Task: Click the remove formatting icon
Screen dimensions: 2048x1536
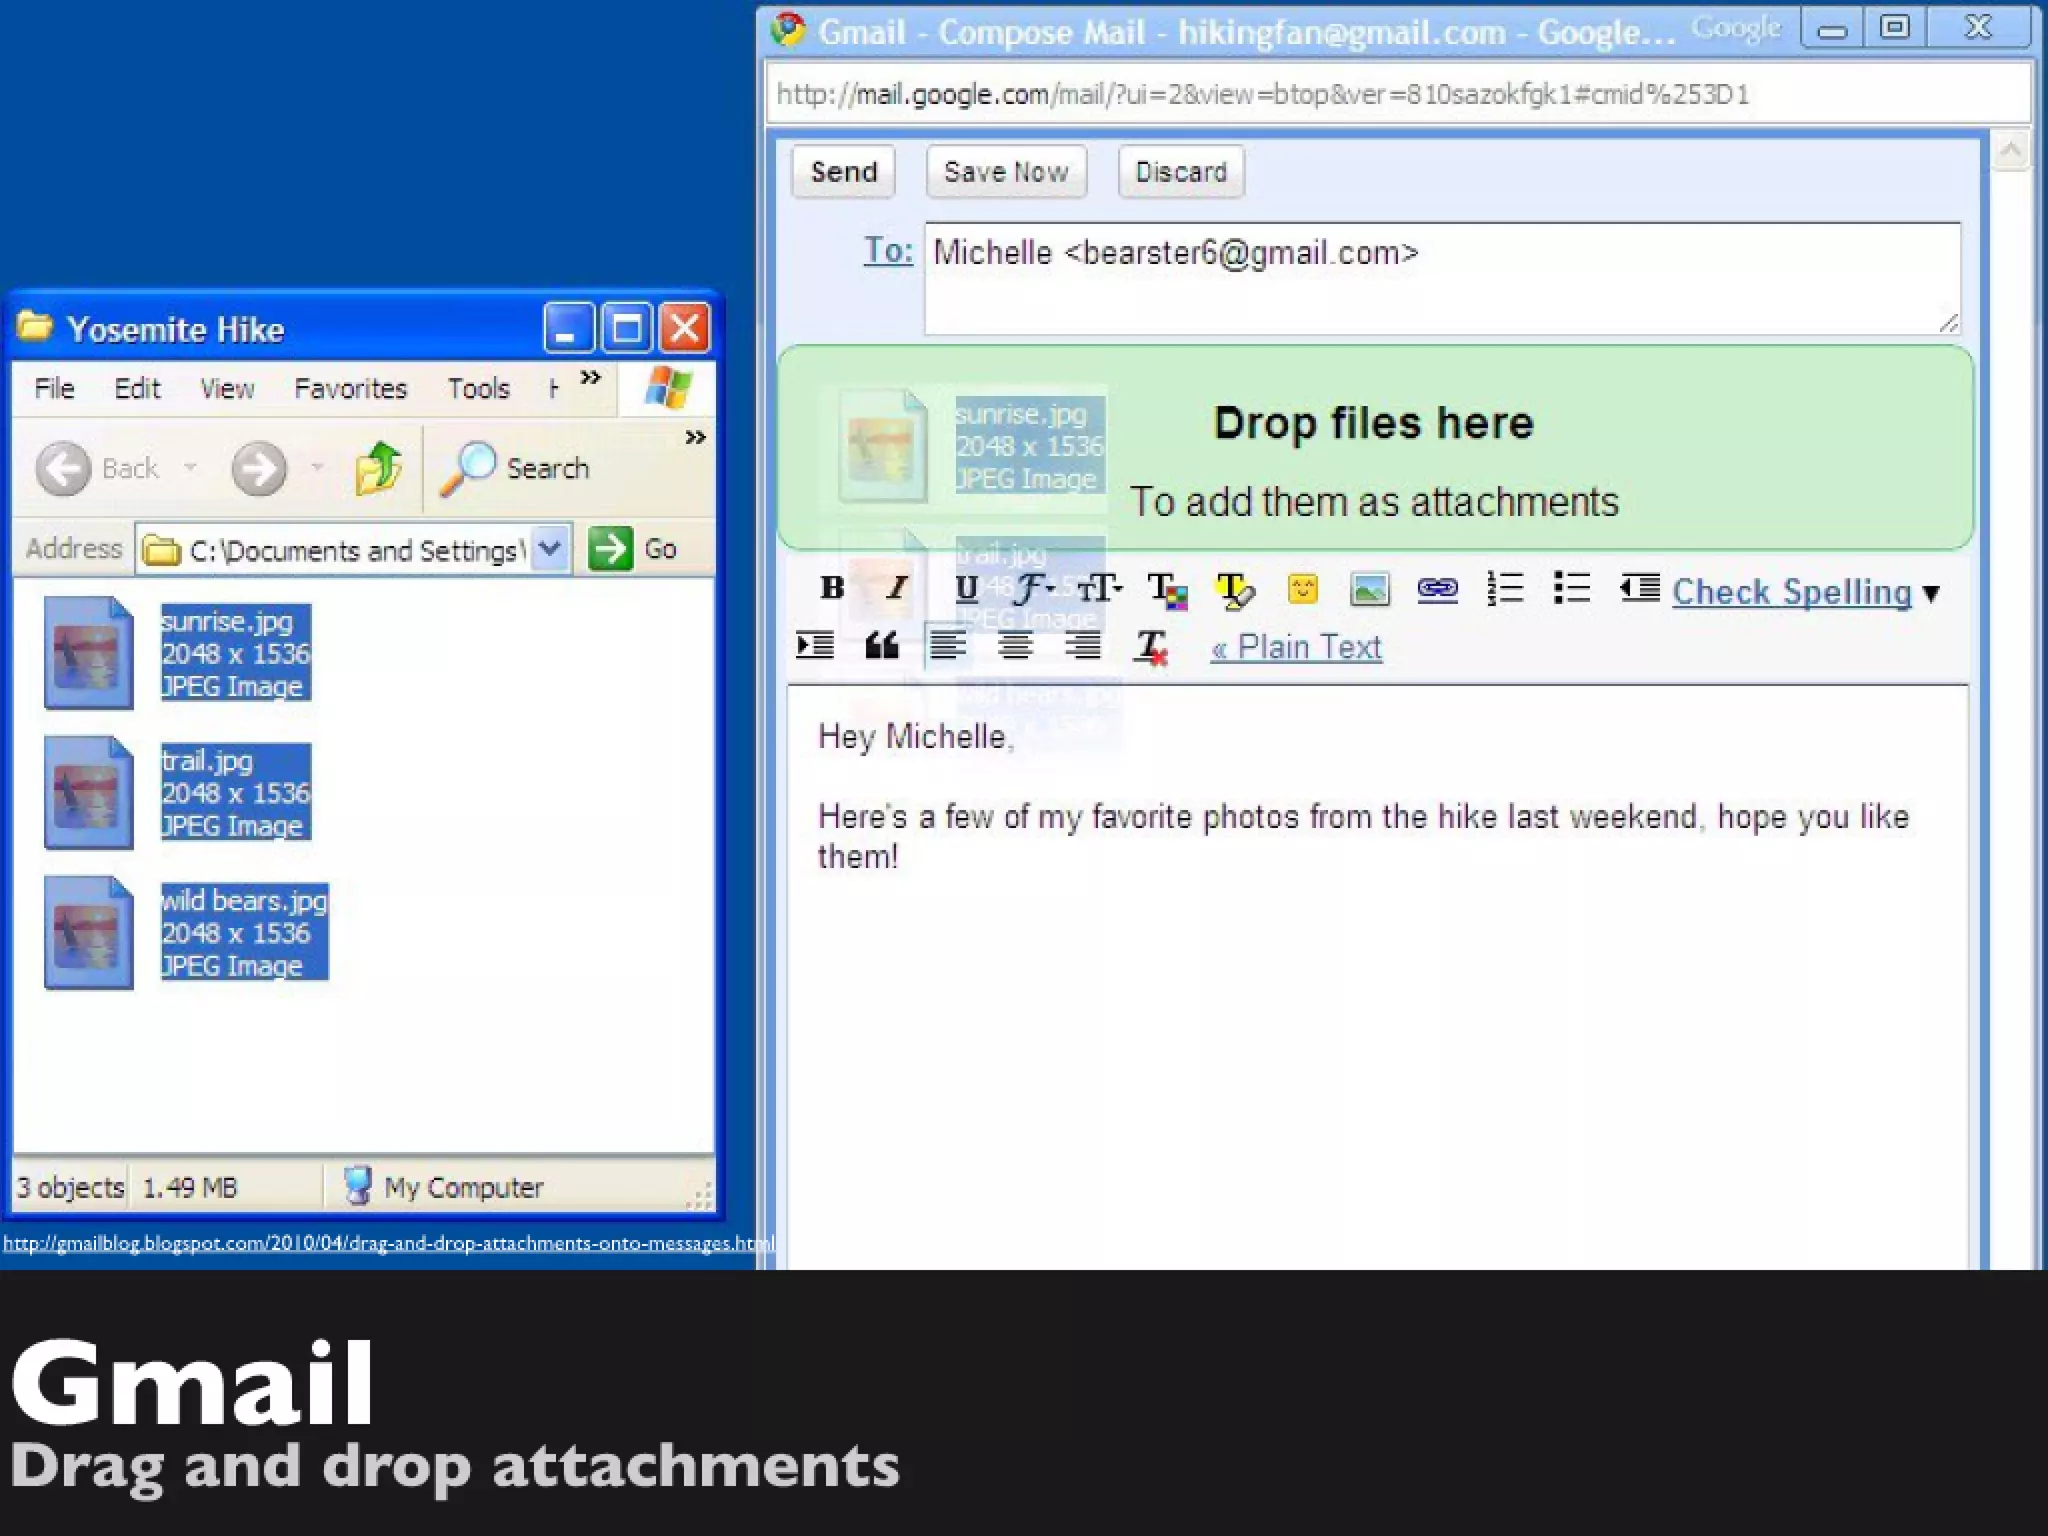Action: click(x=1150, y=647)
